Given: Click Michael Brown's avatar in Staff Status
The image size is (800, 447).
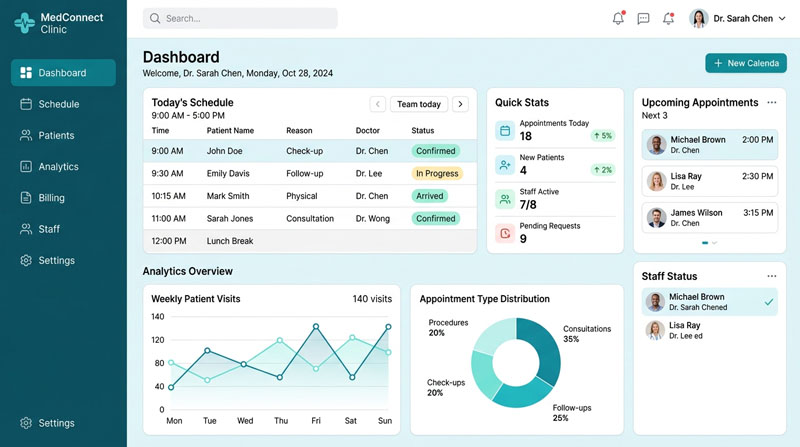Looking at the screenshot, I should (655, 302).
